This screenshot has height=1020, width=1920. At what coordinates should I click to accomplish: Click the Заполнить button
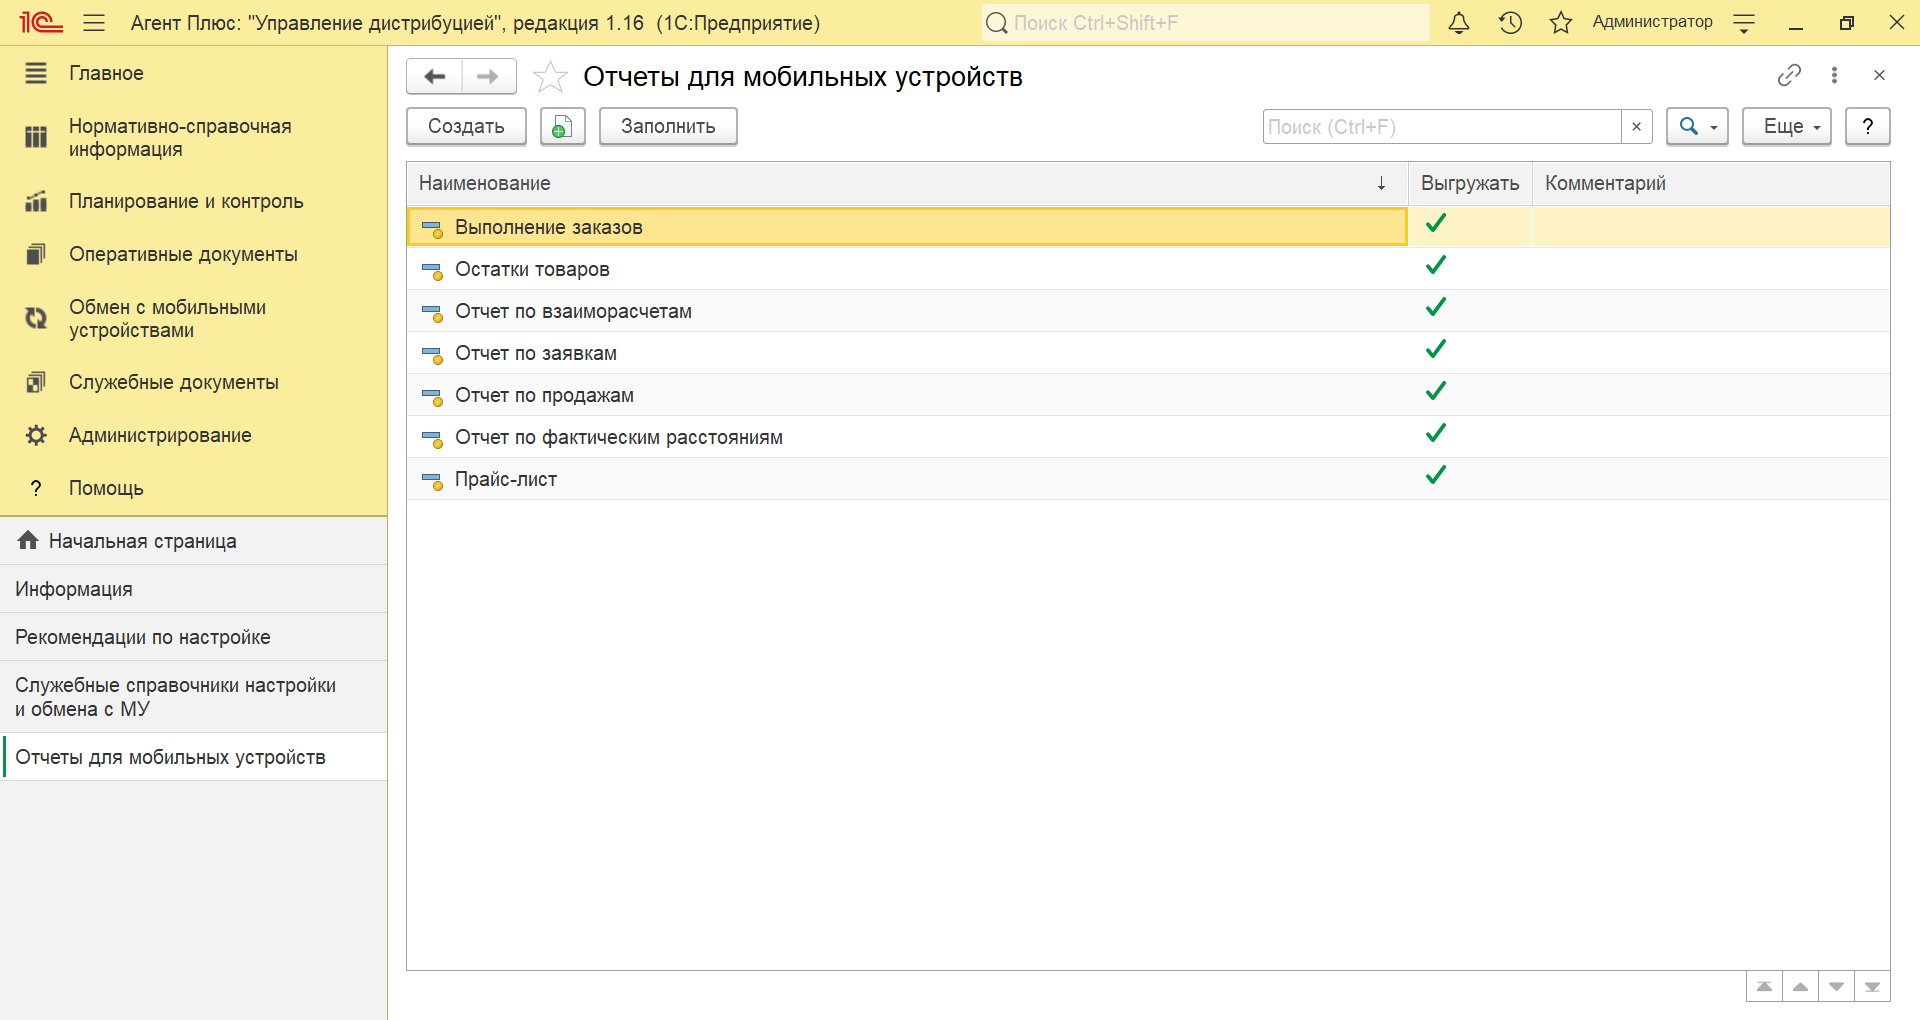coord(668,127)
